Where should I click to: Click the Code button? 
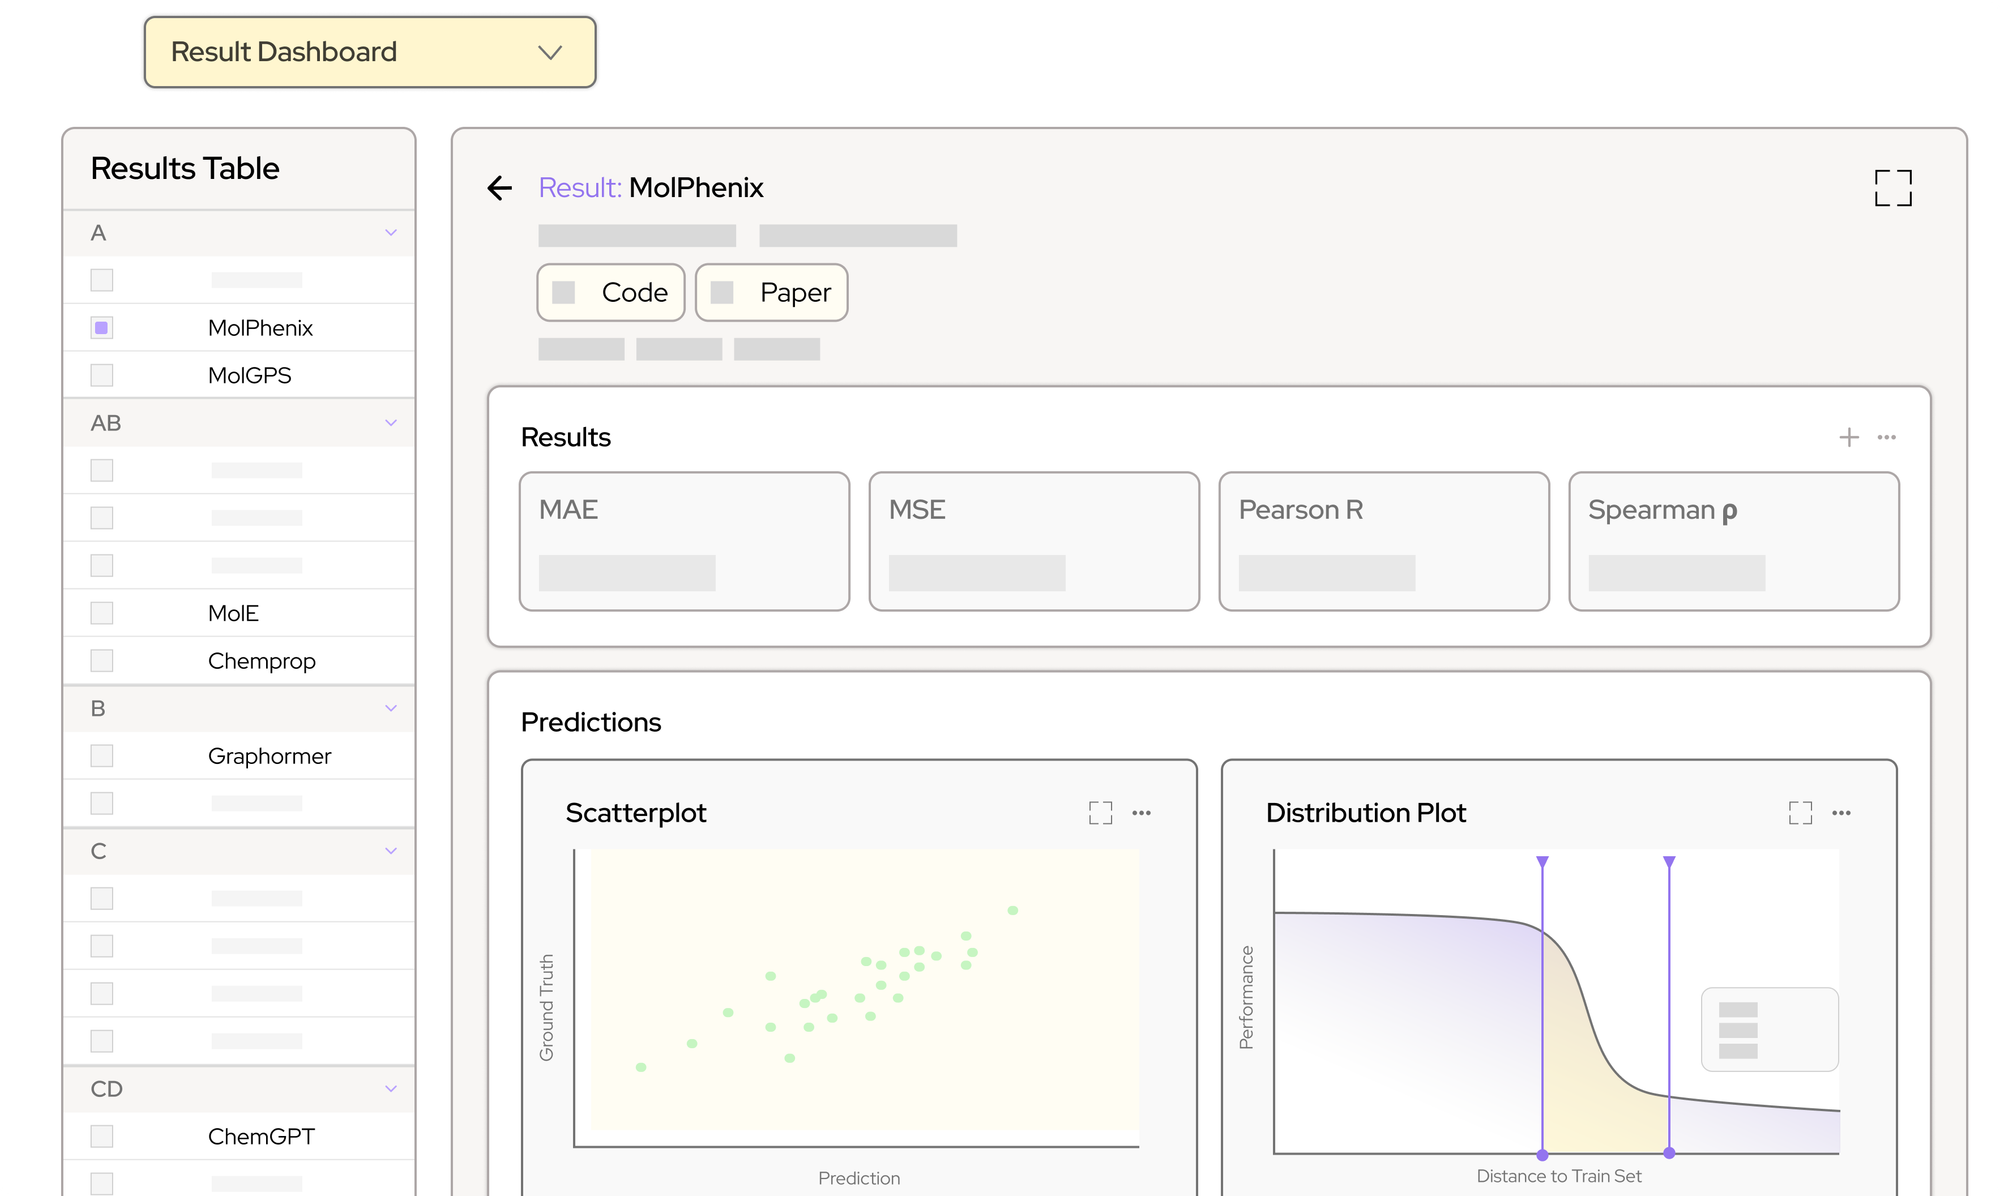[x=611, y=293]
